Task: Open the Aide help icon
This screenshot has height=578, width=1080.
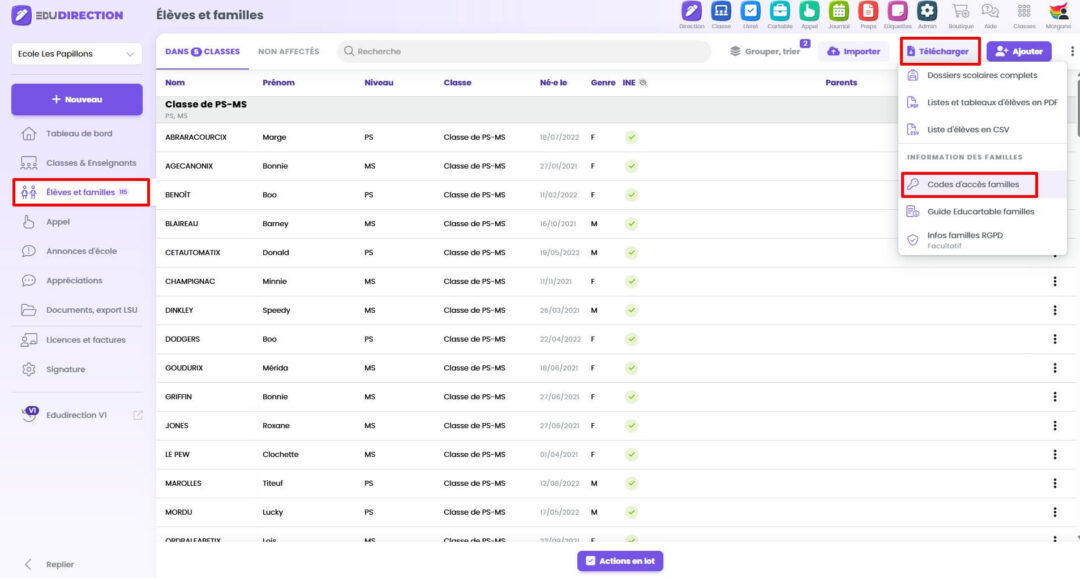Action: pos(990,12)
